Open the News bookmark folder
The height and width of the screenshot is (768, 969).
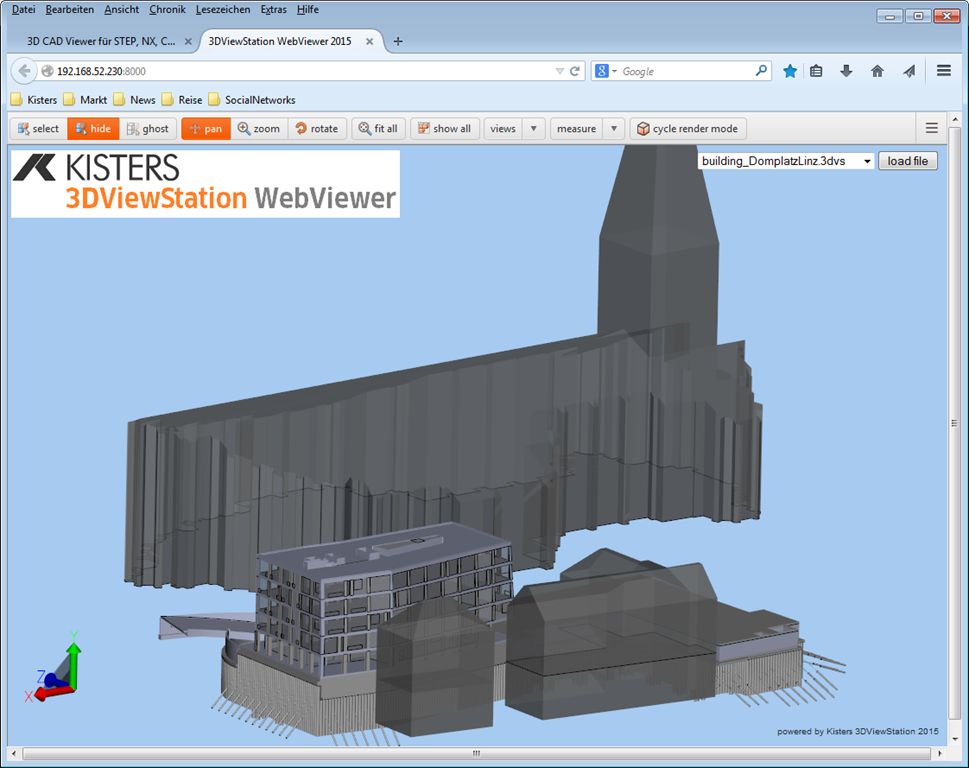135,99
